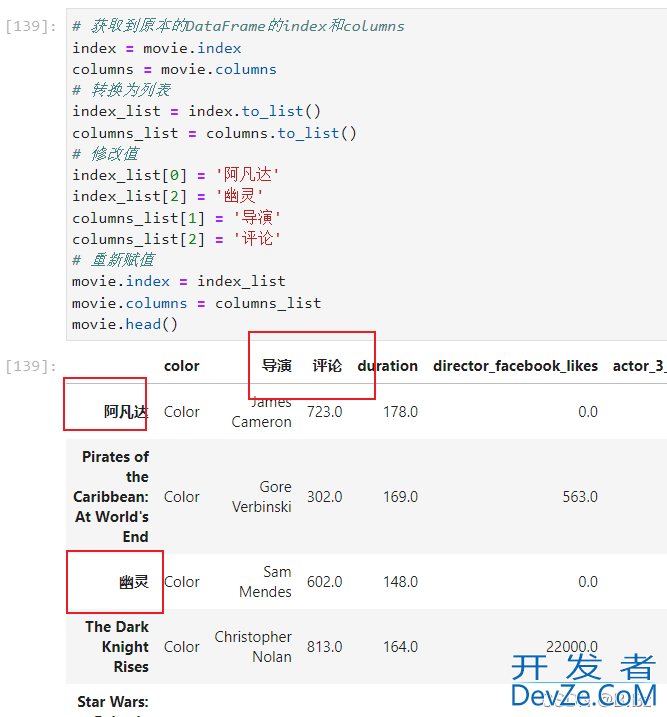Click the 'Star Wars:' row index
Image resolution: width=667 pixels, height=717 pixels.
tap(113, 701)
